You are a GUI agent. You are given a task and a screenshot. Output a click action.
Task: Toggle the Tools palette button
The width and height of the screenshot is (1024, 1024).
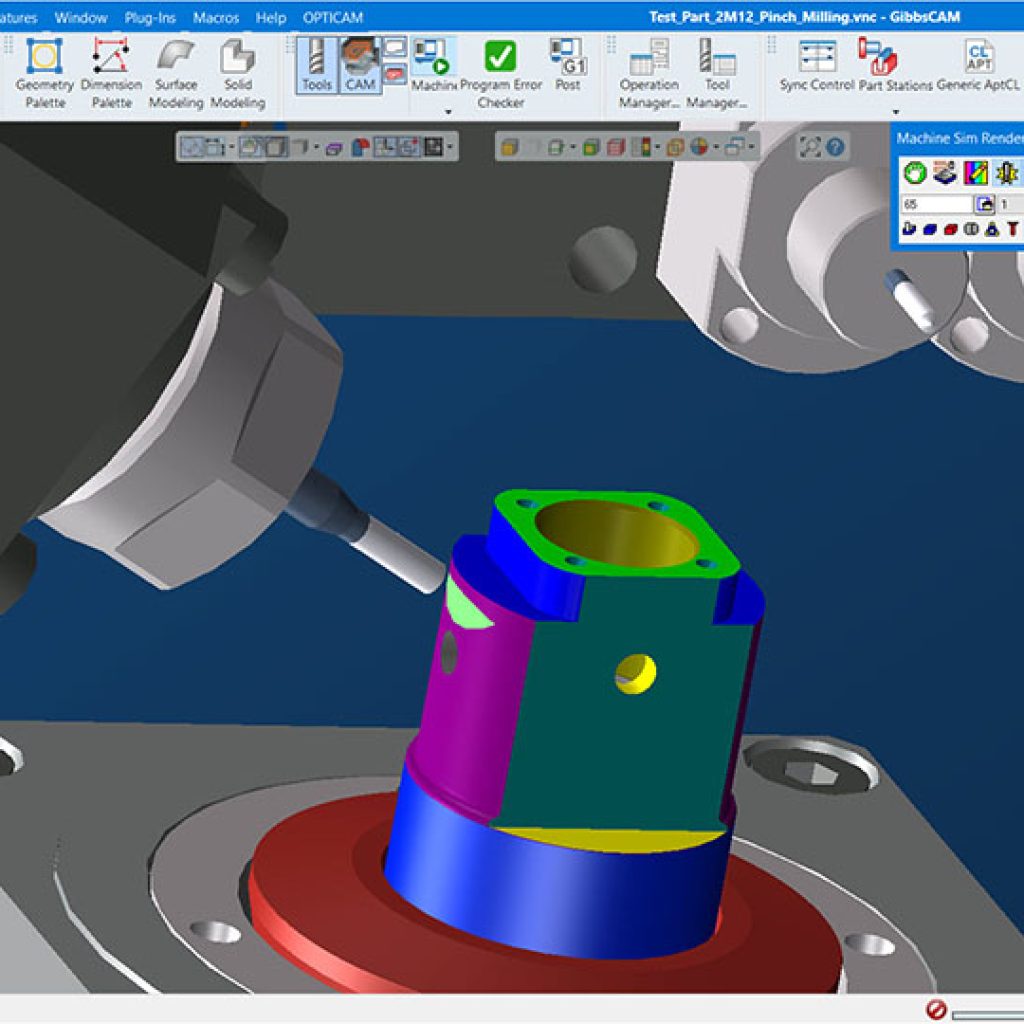click(316, 66)
